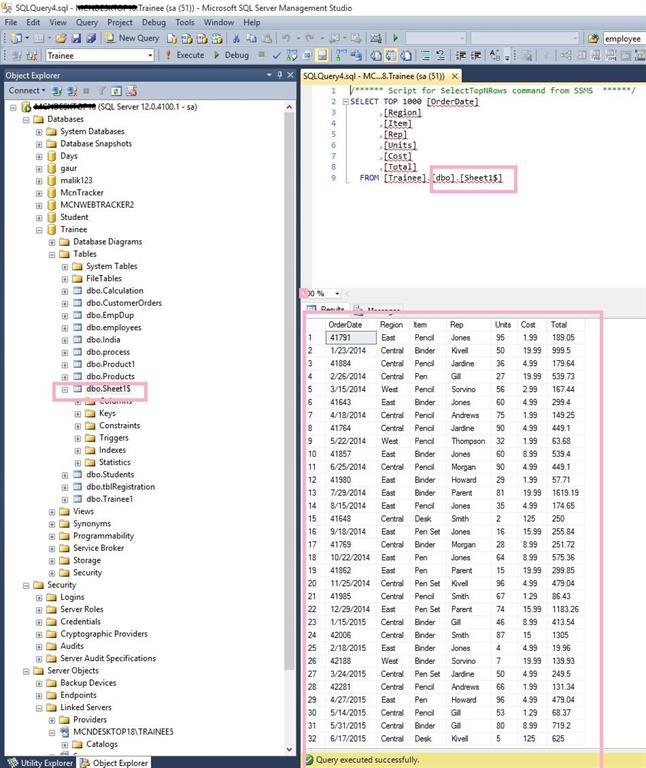The image size is (646, 768).
Task: Select the dbo.Students table in tree
Action: [x=110, y=475]
